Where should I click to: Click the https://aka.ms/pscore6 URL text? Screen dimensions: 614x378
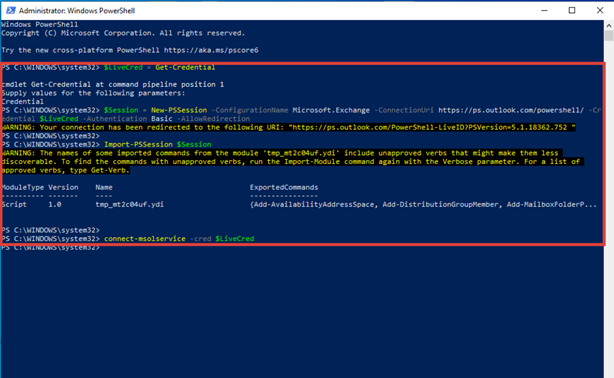tap(211, 50)
